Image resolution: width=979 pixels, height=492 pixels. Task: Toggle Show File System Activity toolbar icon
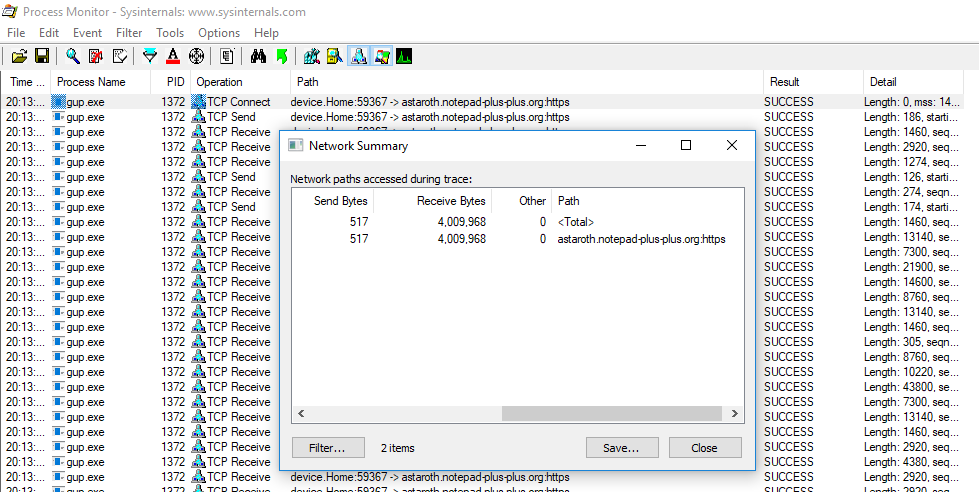[x=335, y=57]
